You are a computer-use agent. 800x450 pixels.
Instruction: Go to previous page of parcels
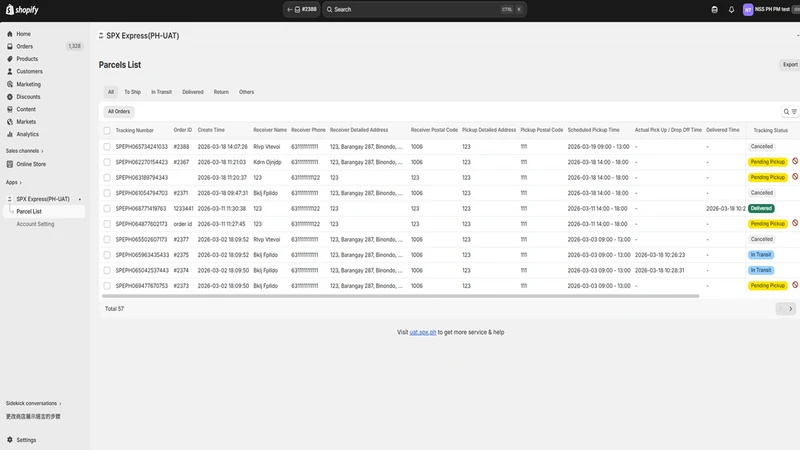pyautogui.click(x=781, y=309)
